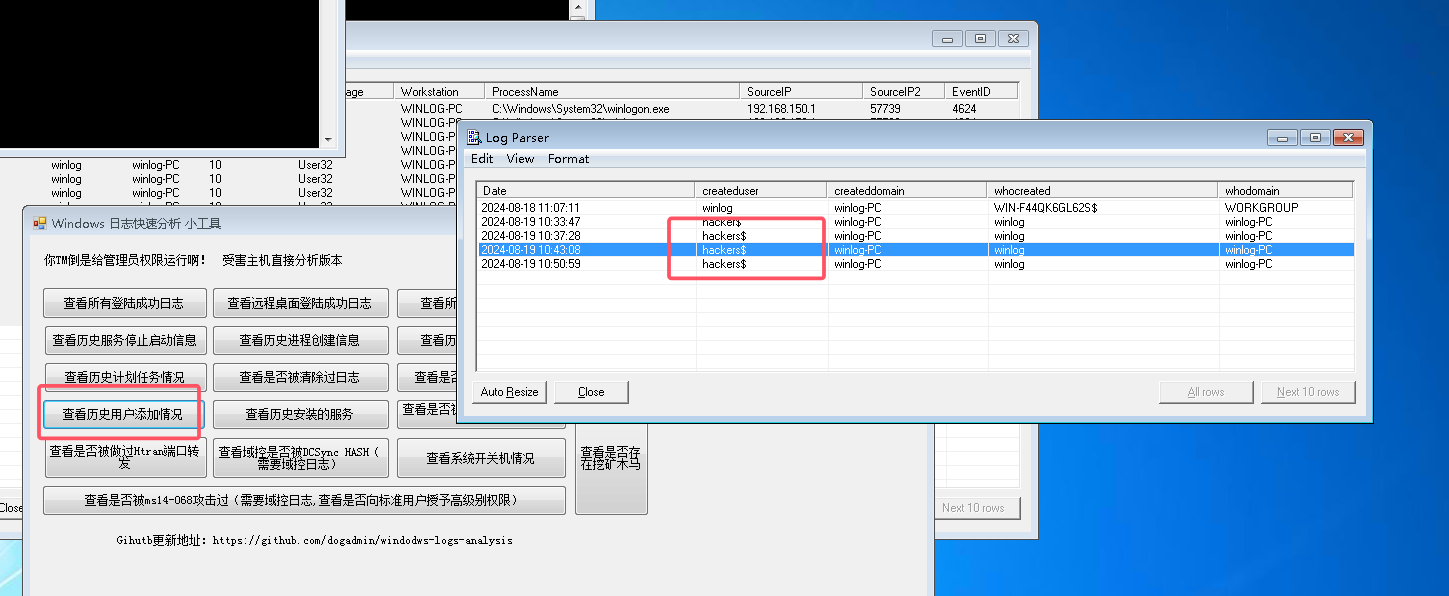Click 查看历史进程创建信息 button
This screenshot has height=596, width=1449.
[299, 340]
